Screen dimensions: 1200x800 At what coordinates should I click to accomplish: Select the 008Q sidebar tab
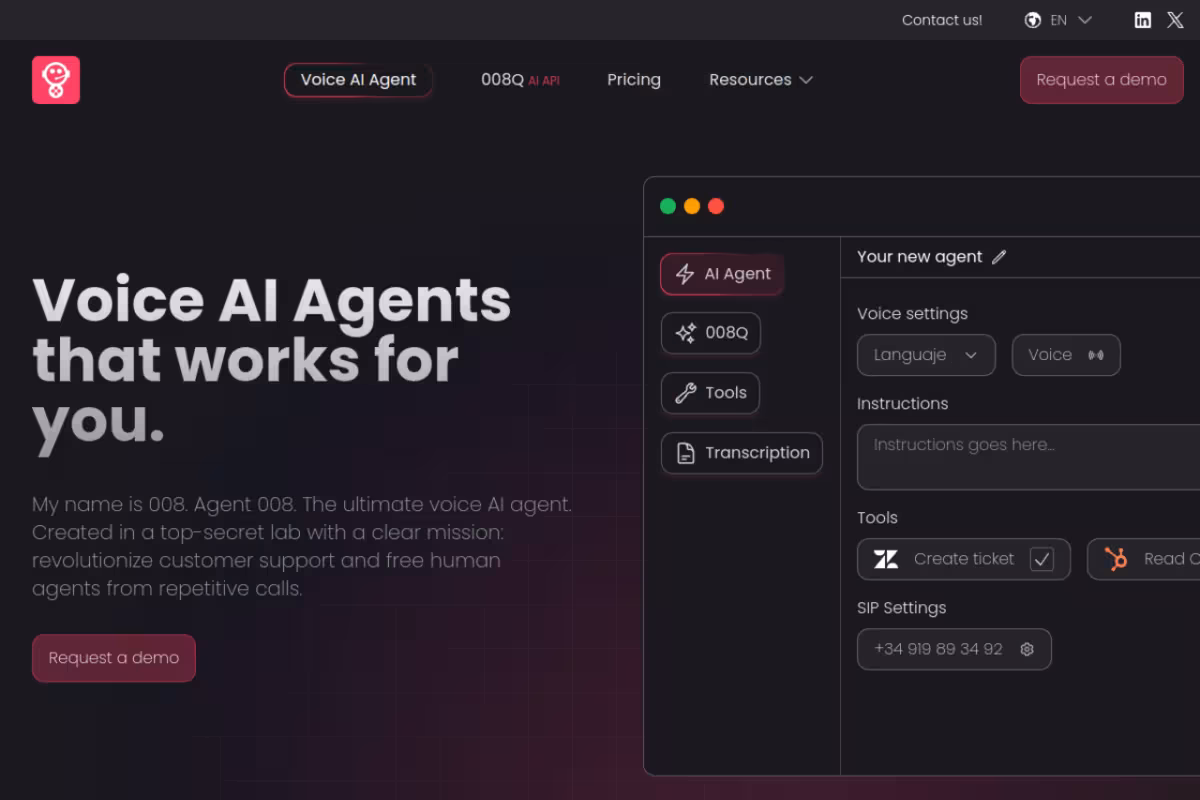click(711, 333)
